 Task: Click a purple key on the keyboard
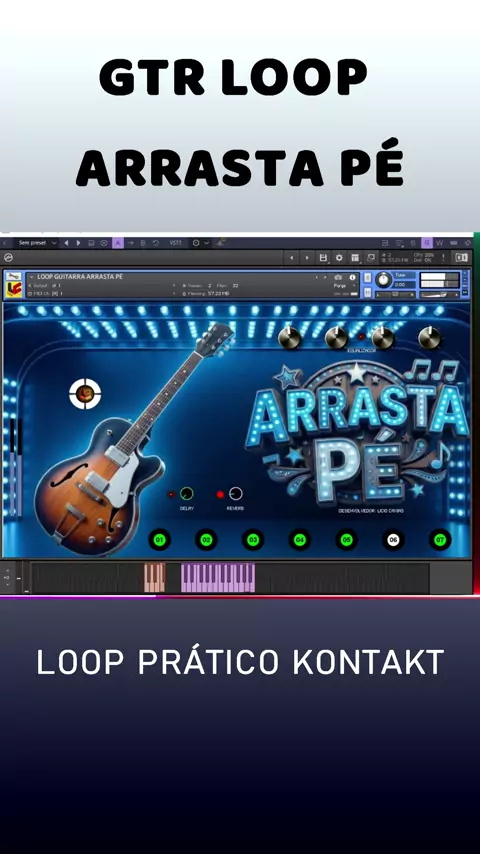tap(218, 578)
